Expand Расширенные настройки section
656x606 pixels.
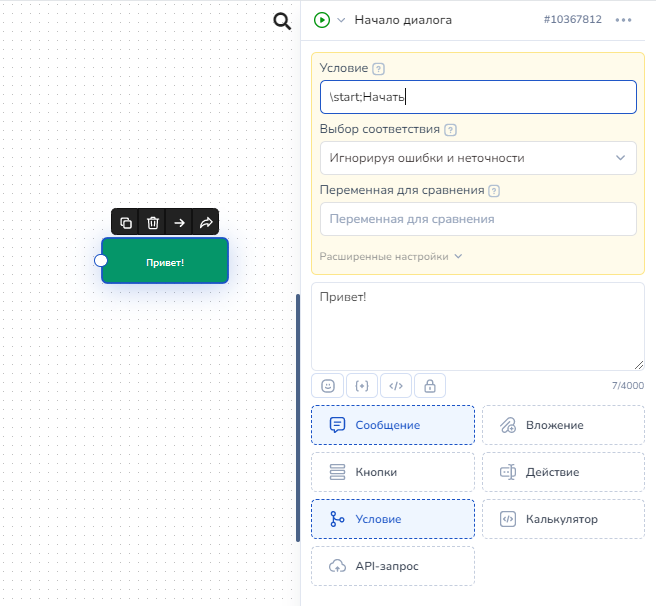point(391,256)
